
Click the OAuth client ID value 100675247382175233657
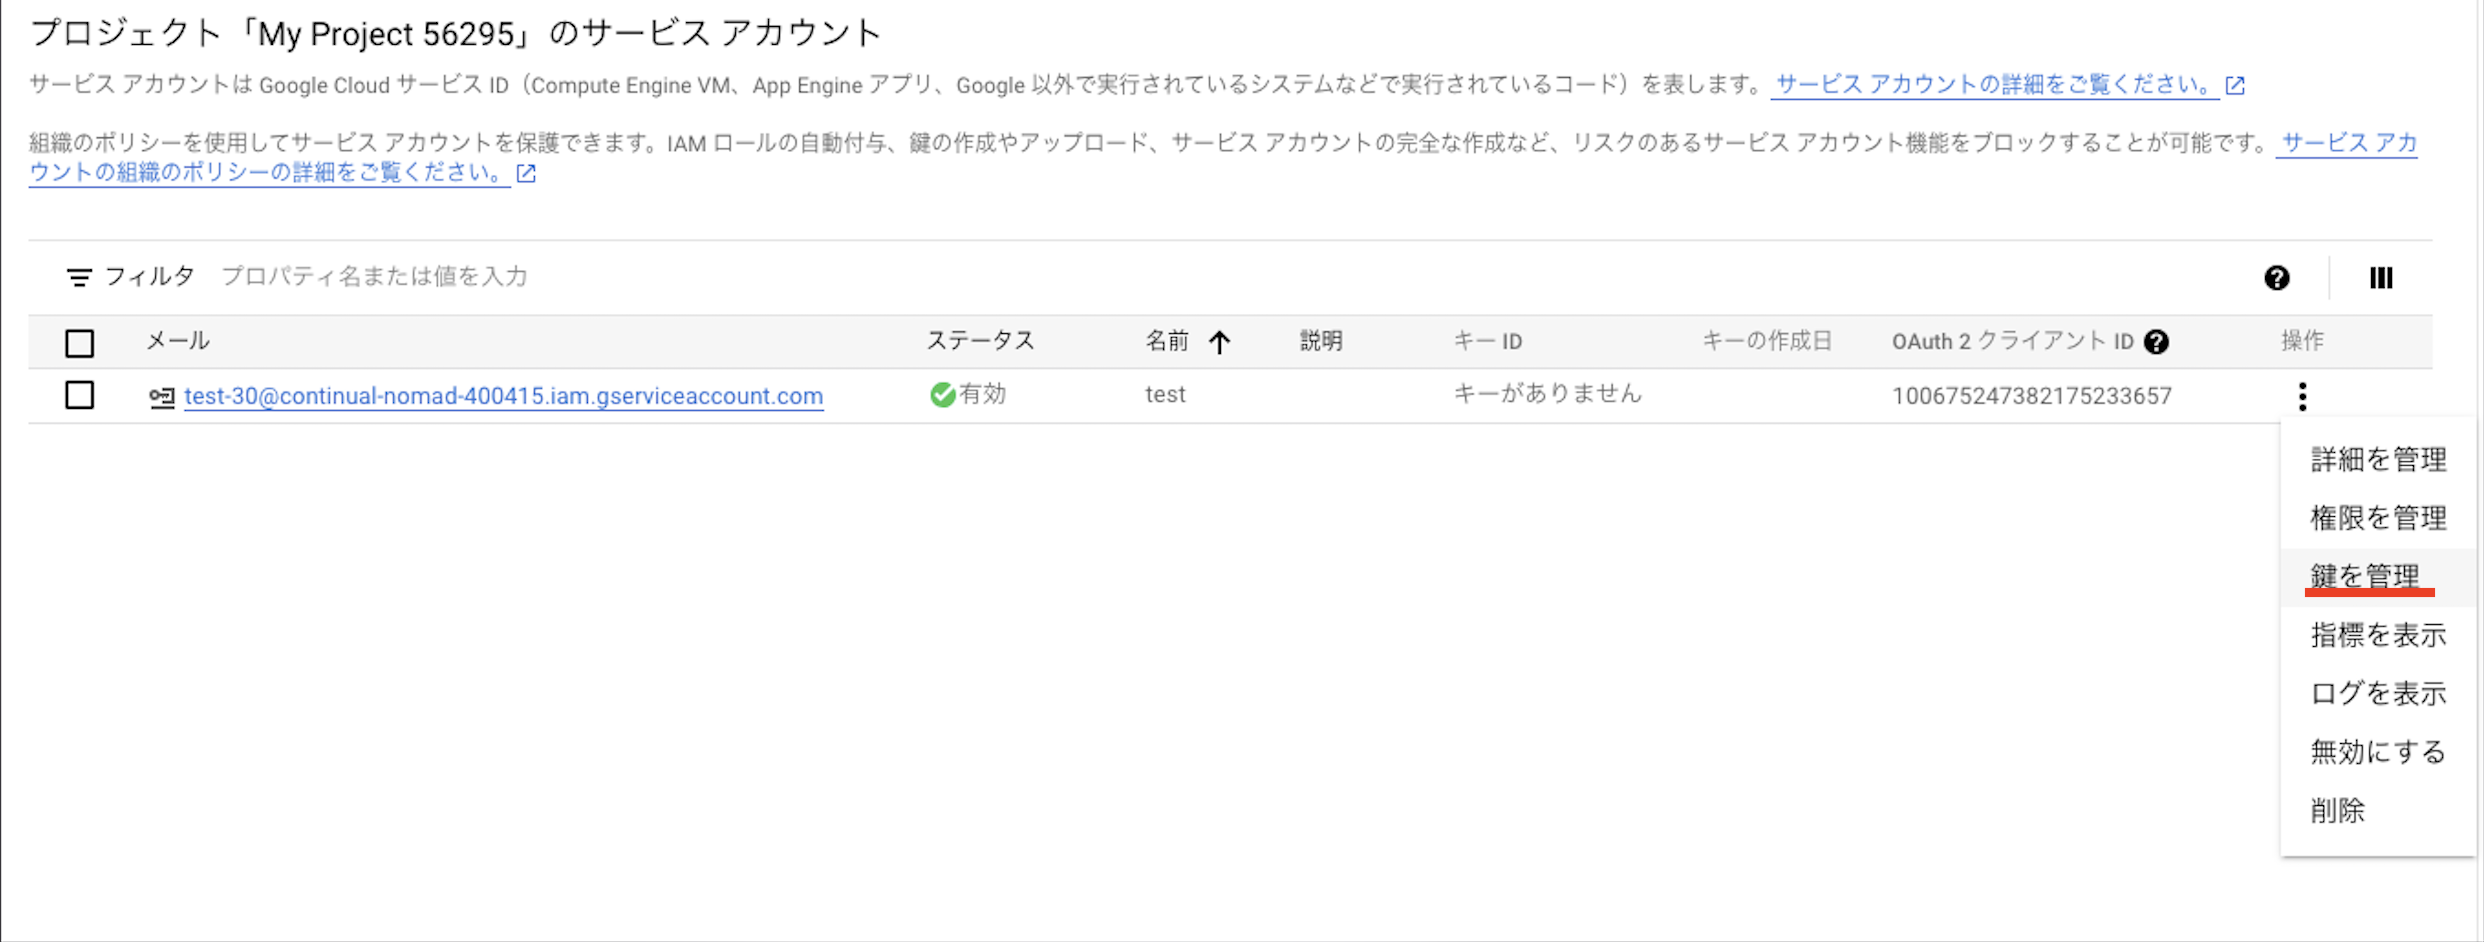point(2031,396)
